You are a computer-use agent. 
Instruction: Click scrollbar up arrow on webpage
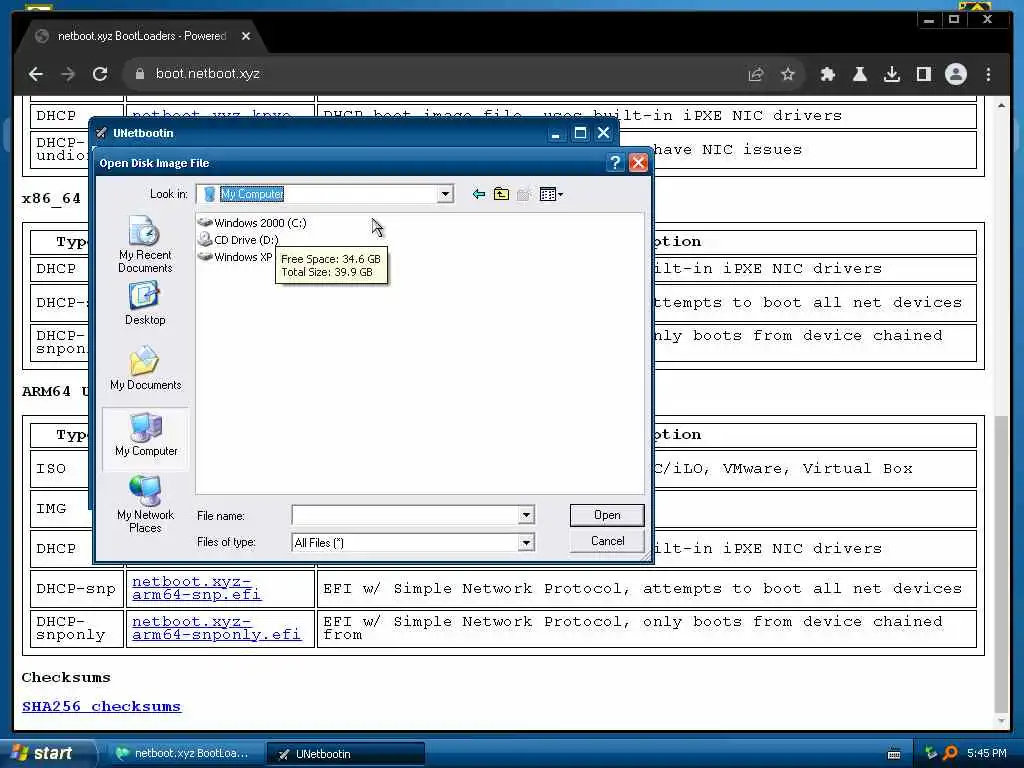point(1001,104)
